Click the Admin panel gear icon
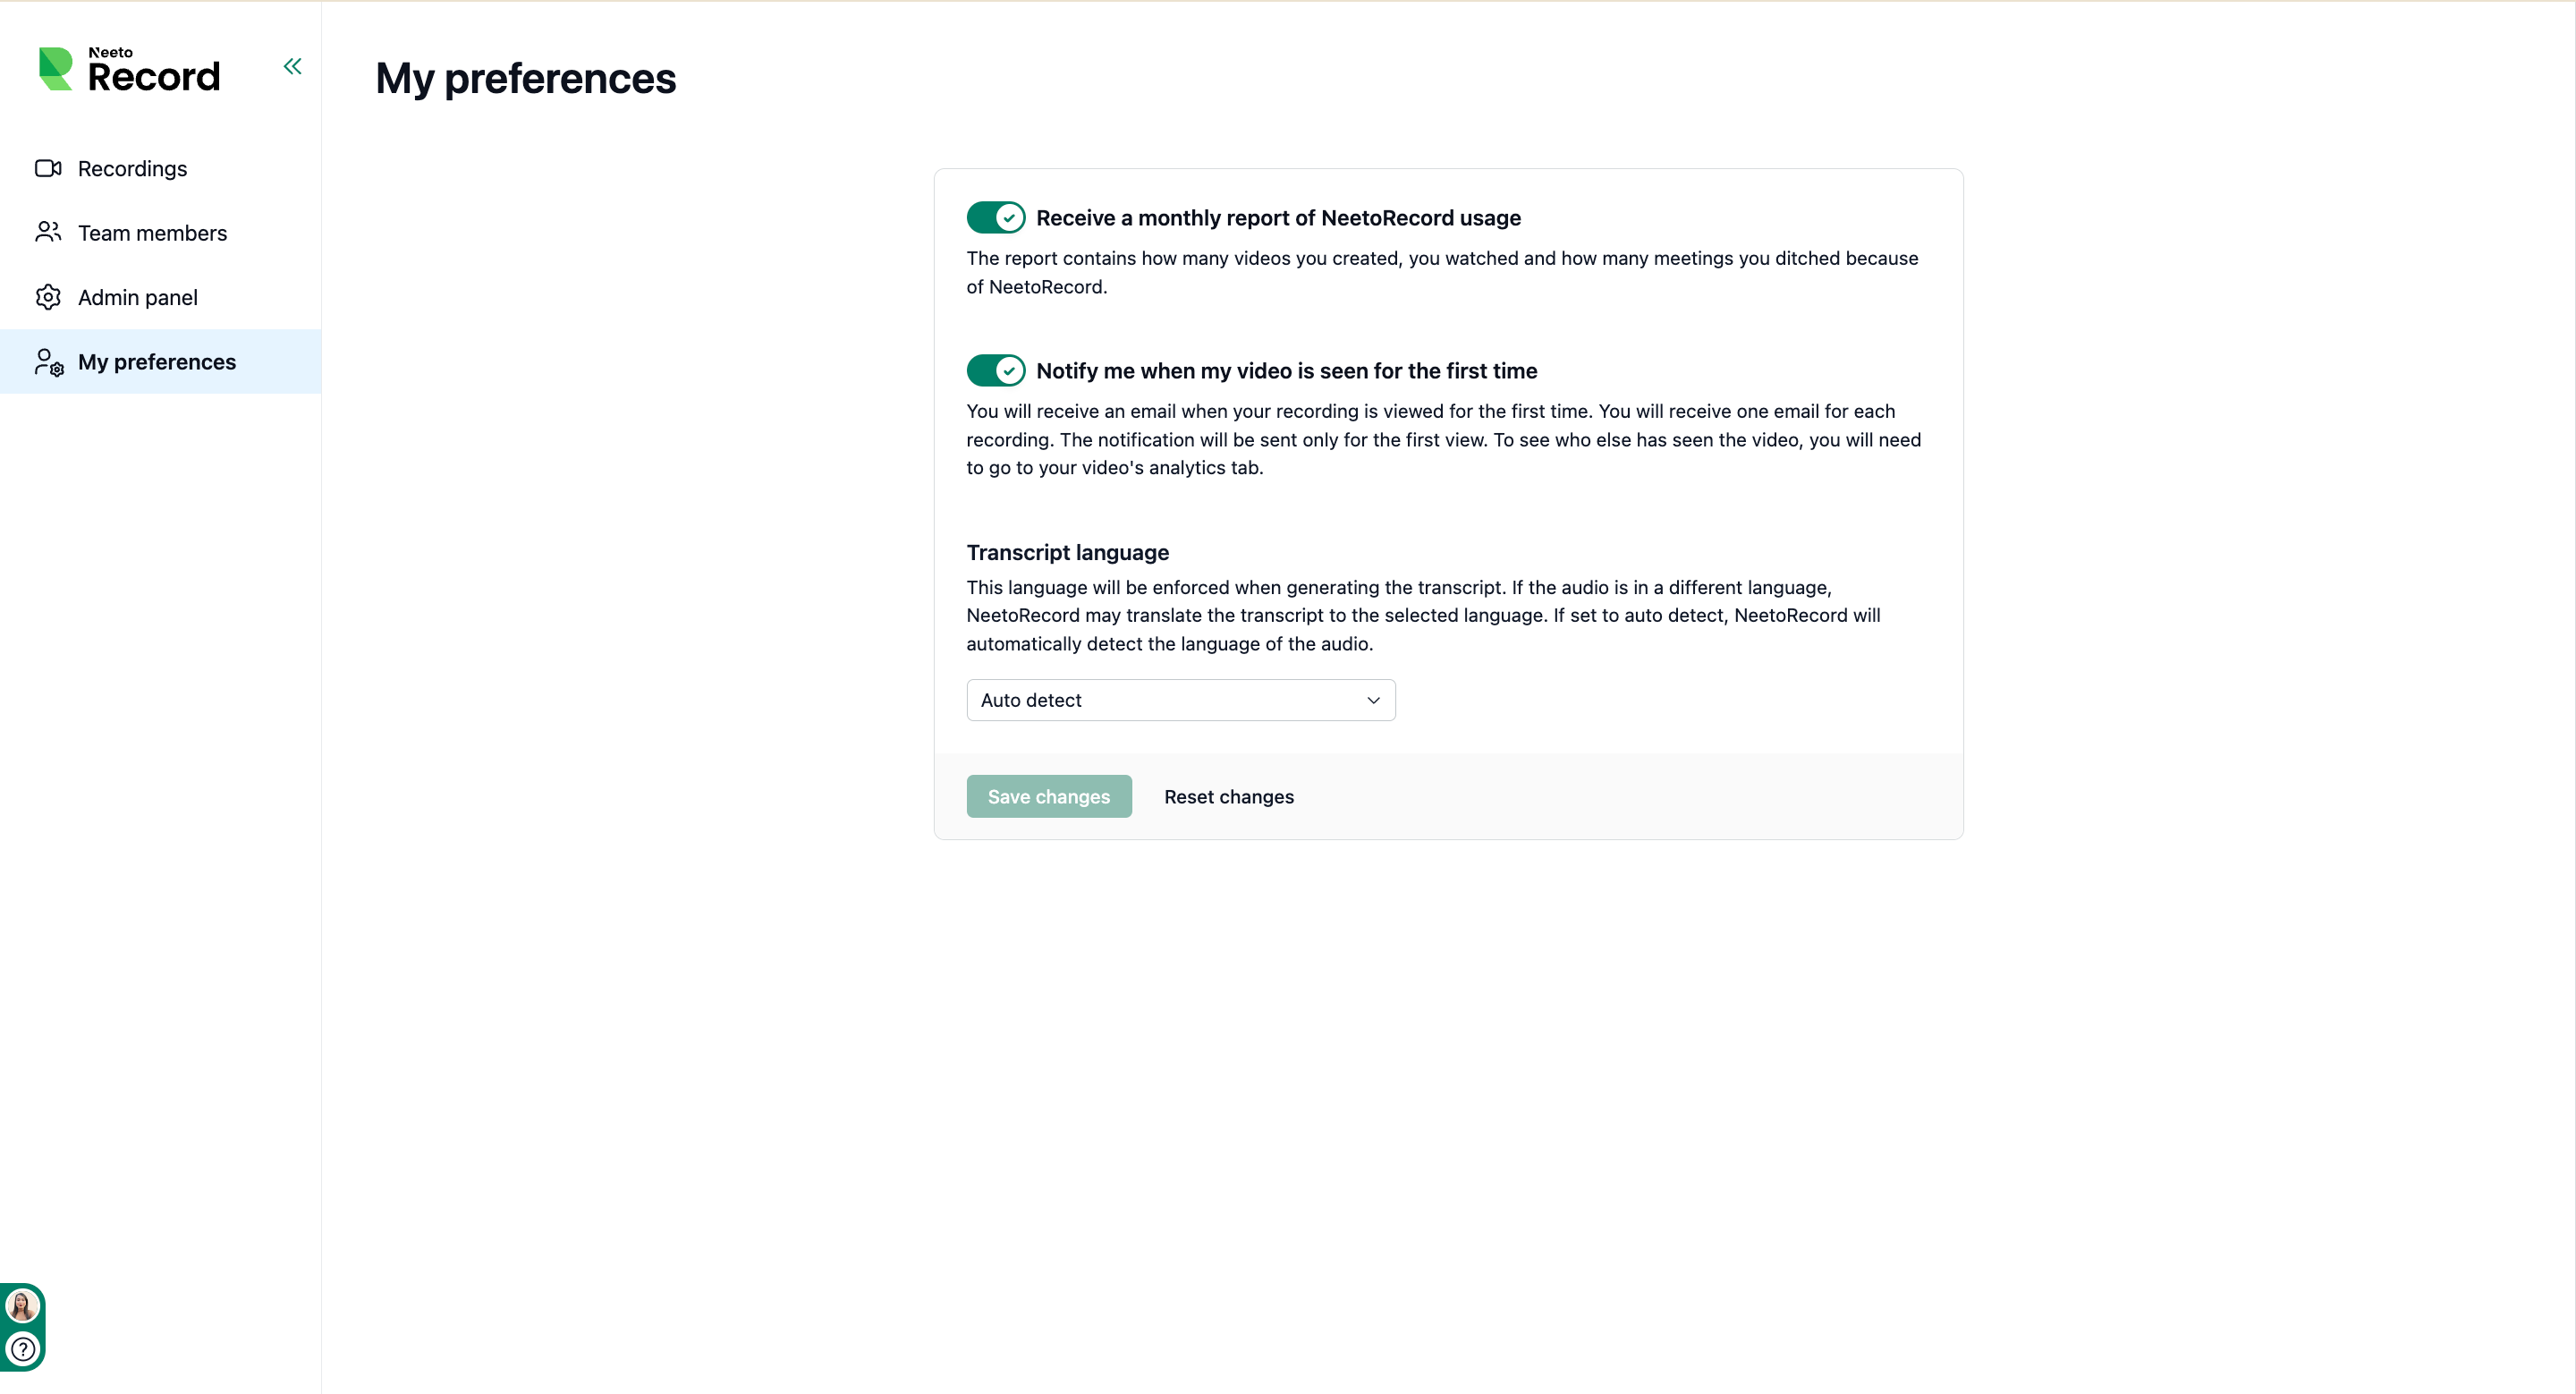The width and height of the screenshot is (2576, 1394). (48, 297)
